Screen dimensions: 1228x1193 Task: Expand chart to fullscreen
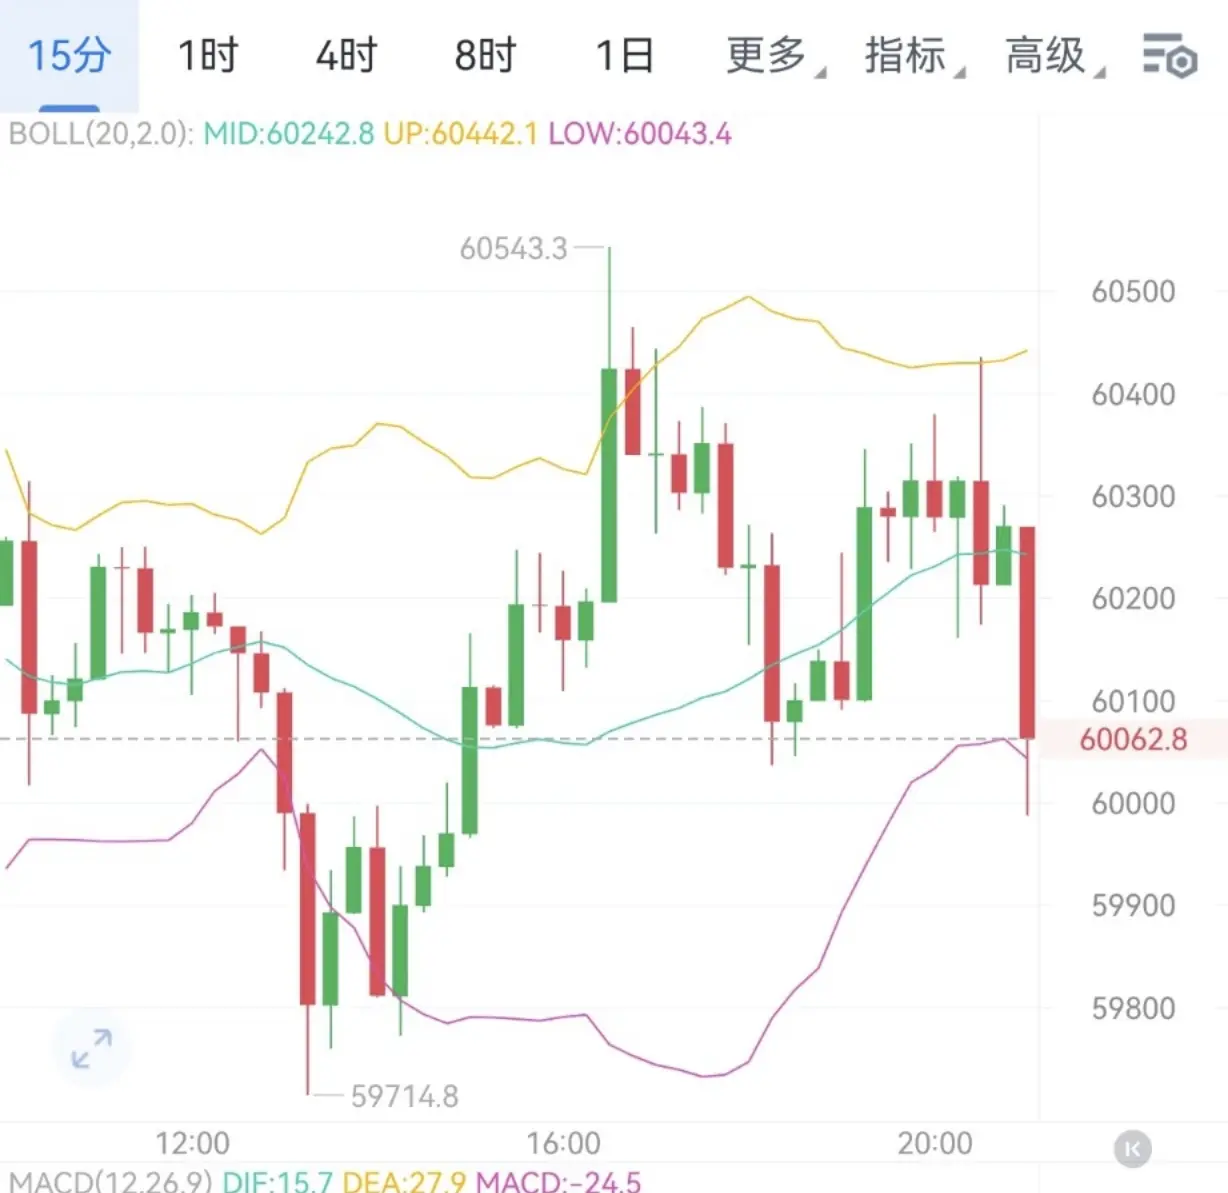coord(92,1048)
